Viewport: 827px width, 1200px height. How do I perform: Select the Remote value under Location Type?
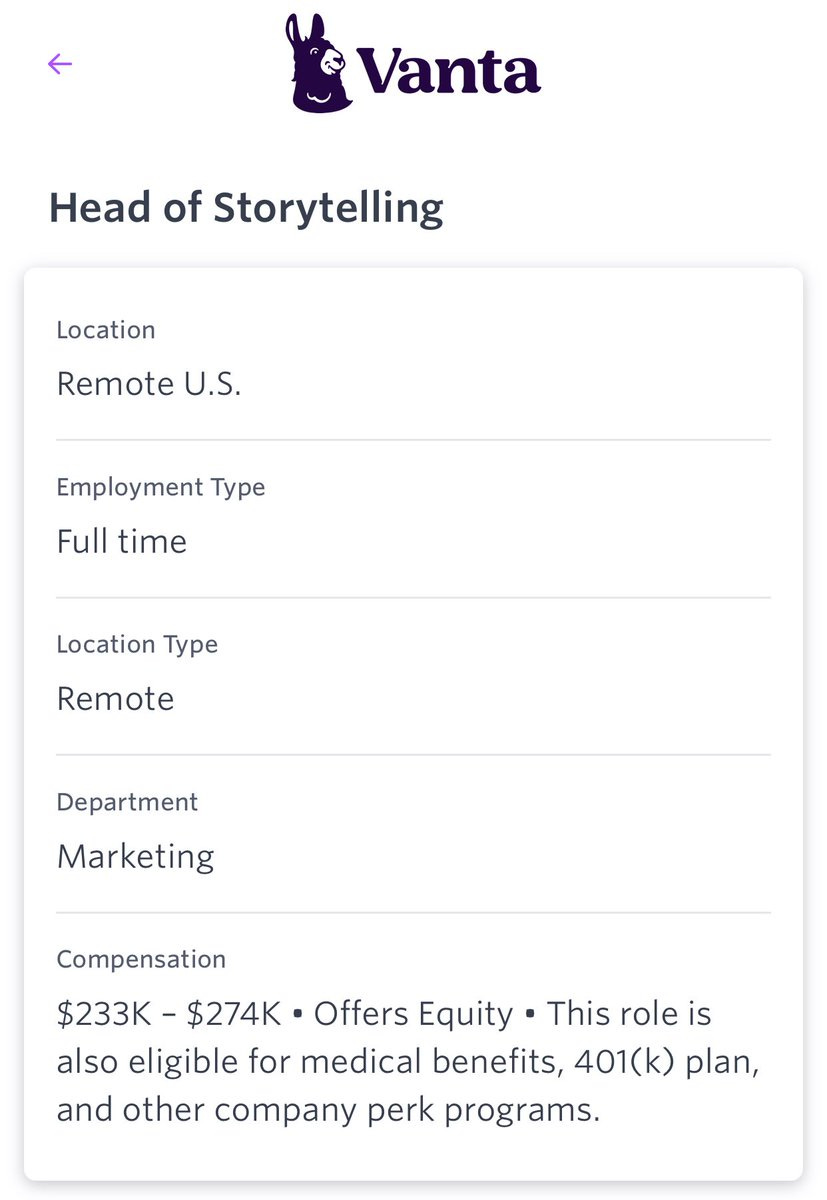pos(115,698)
